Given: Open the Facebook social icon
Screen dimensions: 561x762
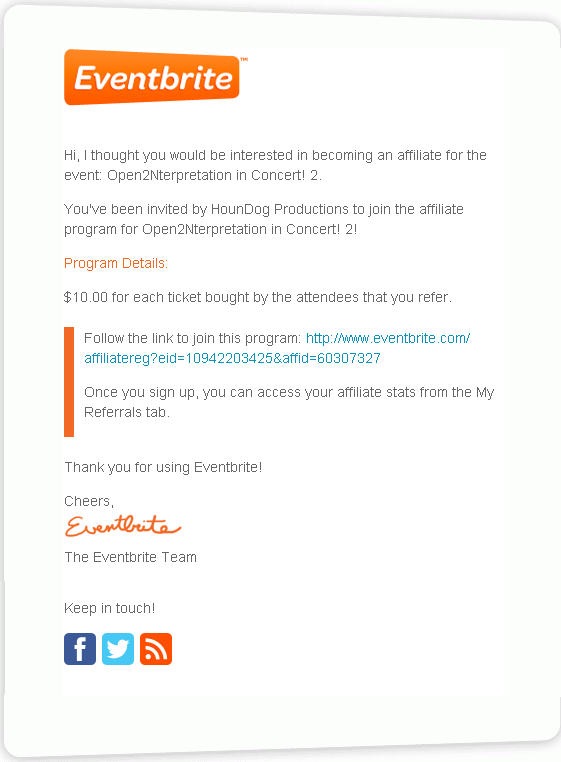Looking at the screenshot, I should 80,649.
